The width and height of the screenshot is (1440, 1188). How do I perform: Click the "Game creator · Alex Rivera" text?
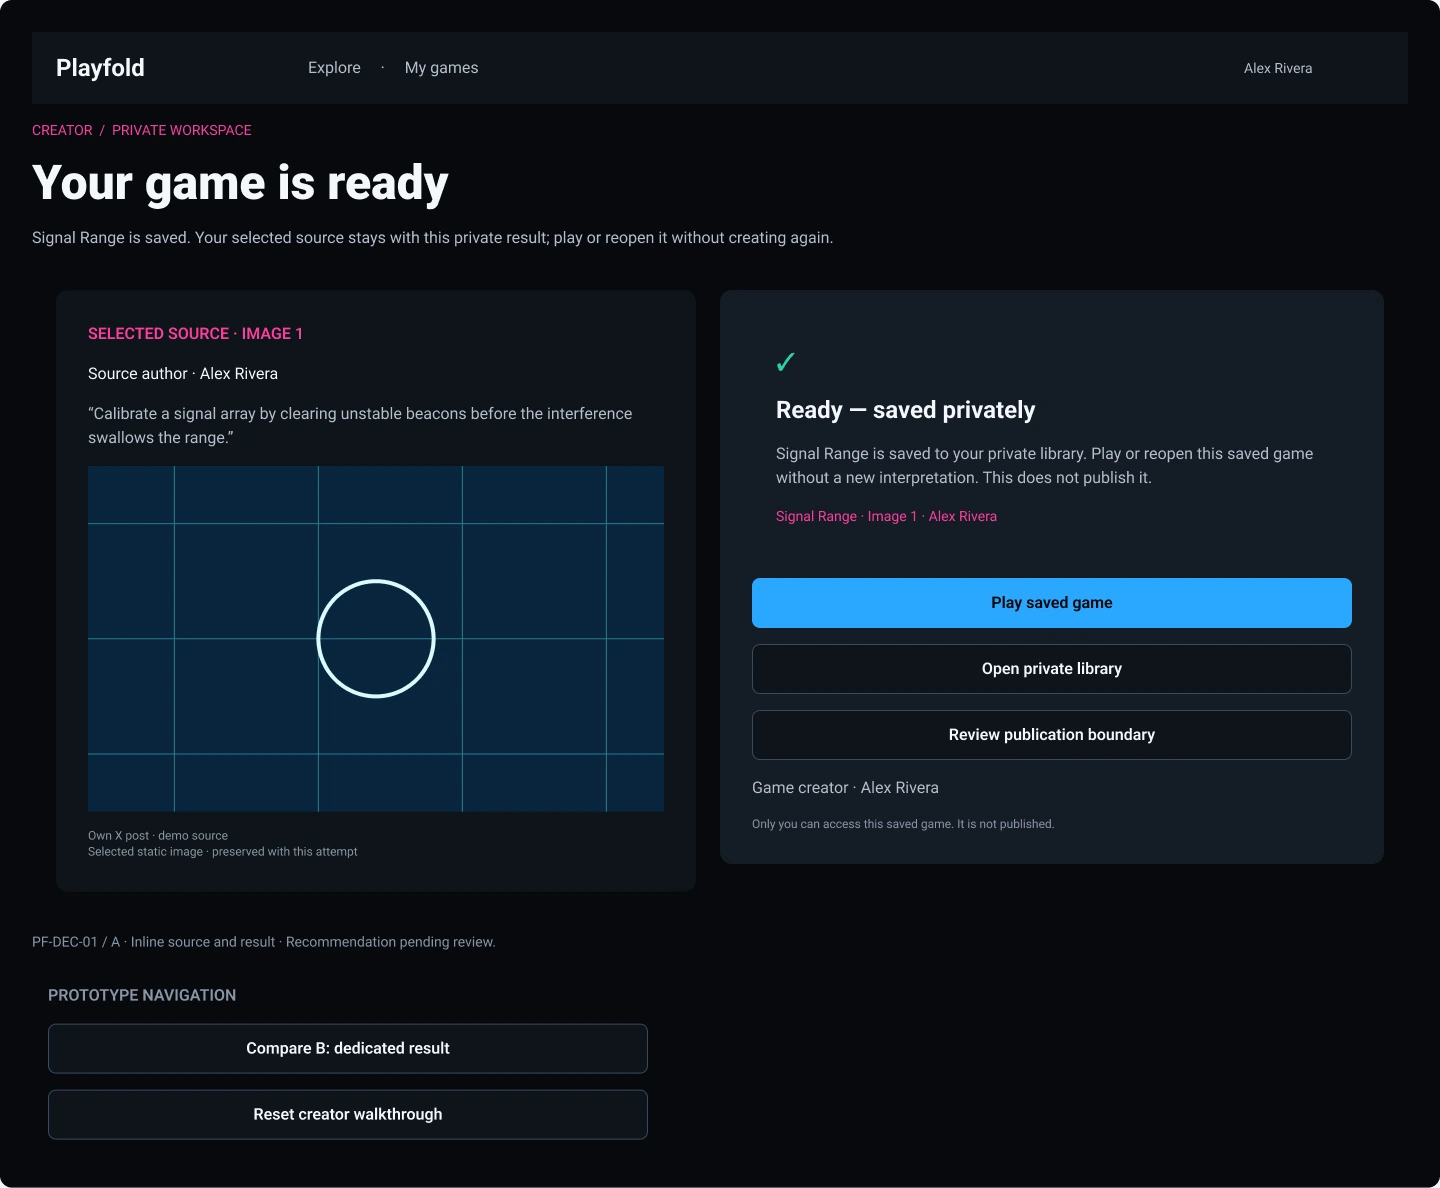point(845,788)
